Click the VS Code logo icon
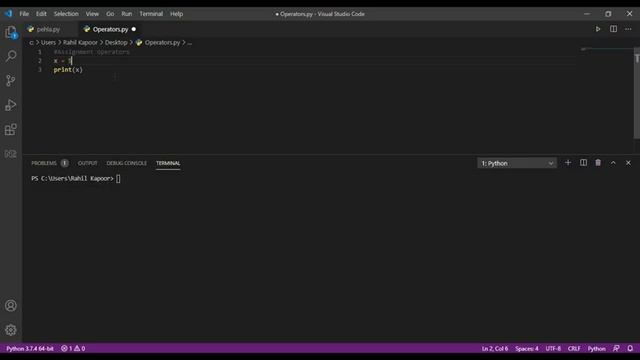The width and height of the screenshot is (640, 360). click(9, 13)
